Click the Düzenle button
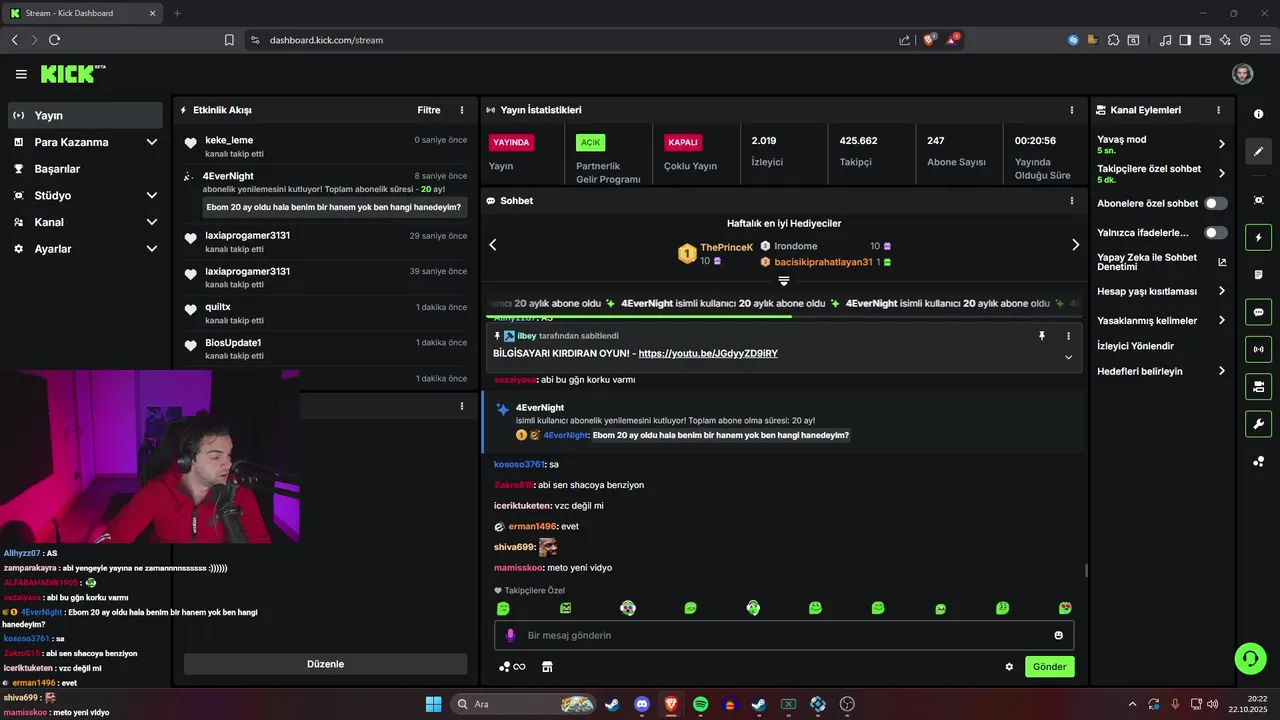Viewport: 1280px width, 720px height. point(325,664)
